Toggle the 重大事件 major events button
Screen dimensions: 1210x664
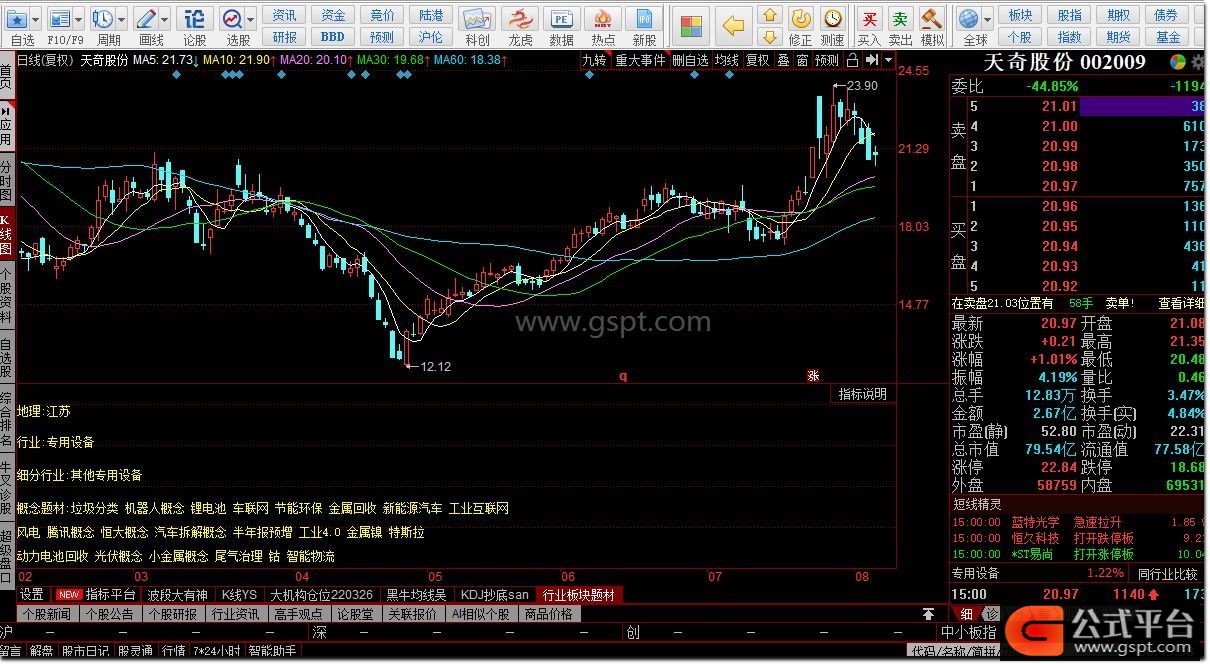coord(640,60)
